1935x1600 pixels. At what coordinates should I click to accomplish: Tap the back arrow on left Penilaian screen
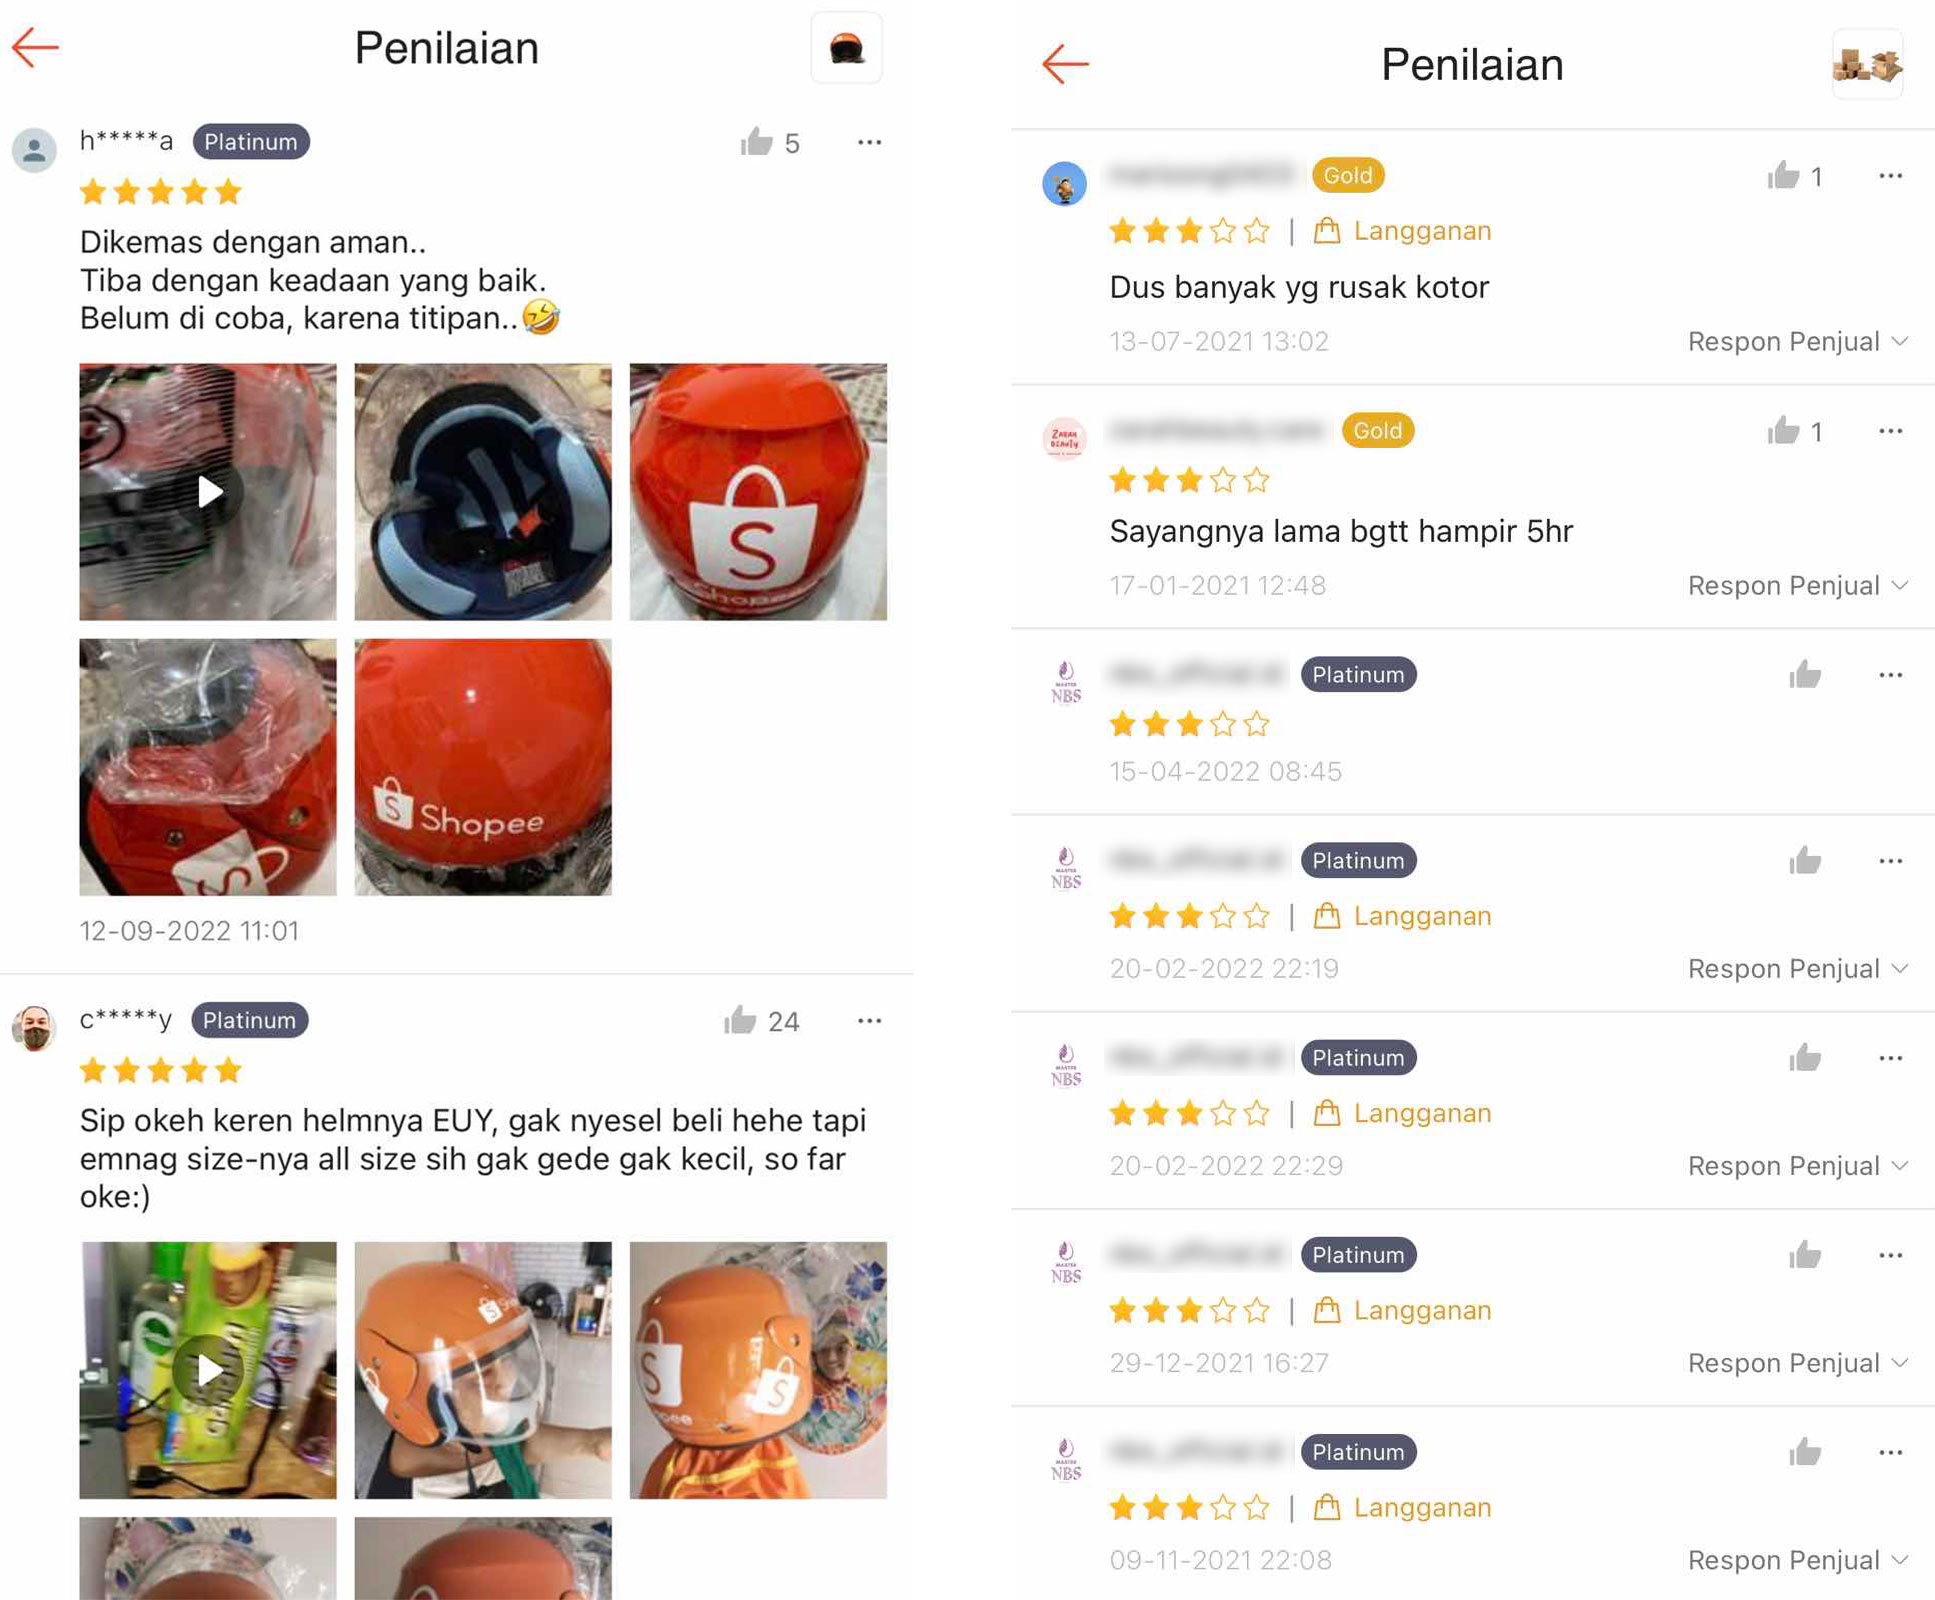(x=36, y=47)
